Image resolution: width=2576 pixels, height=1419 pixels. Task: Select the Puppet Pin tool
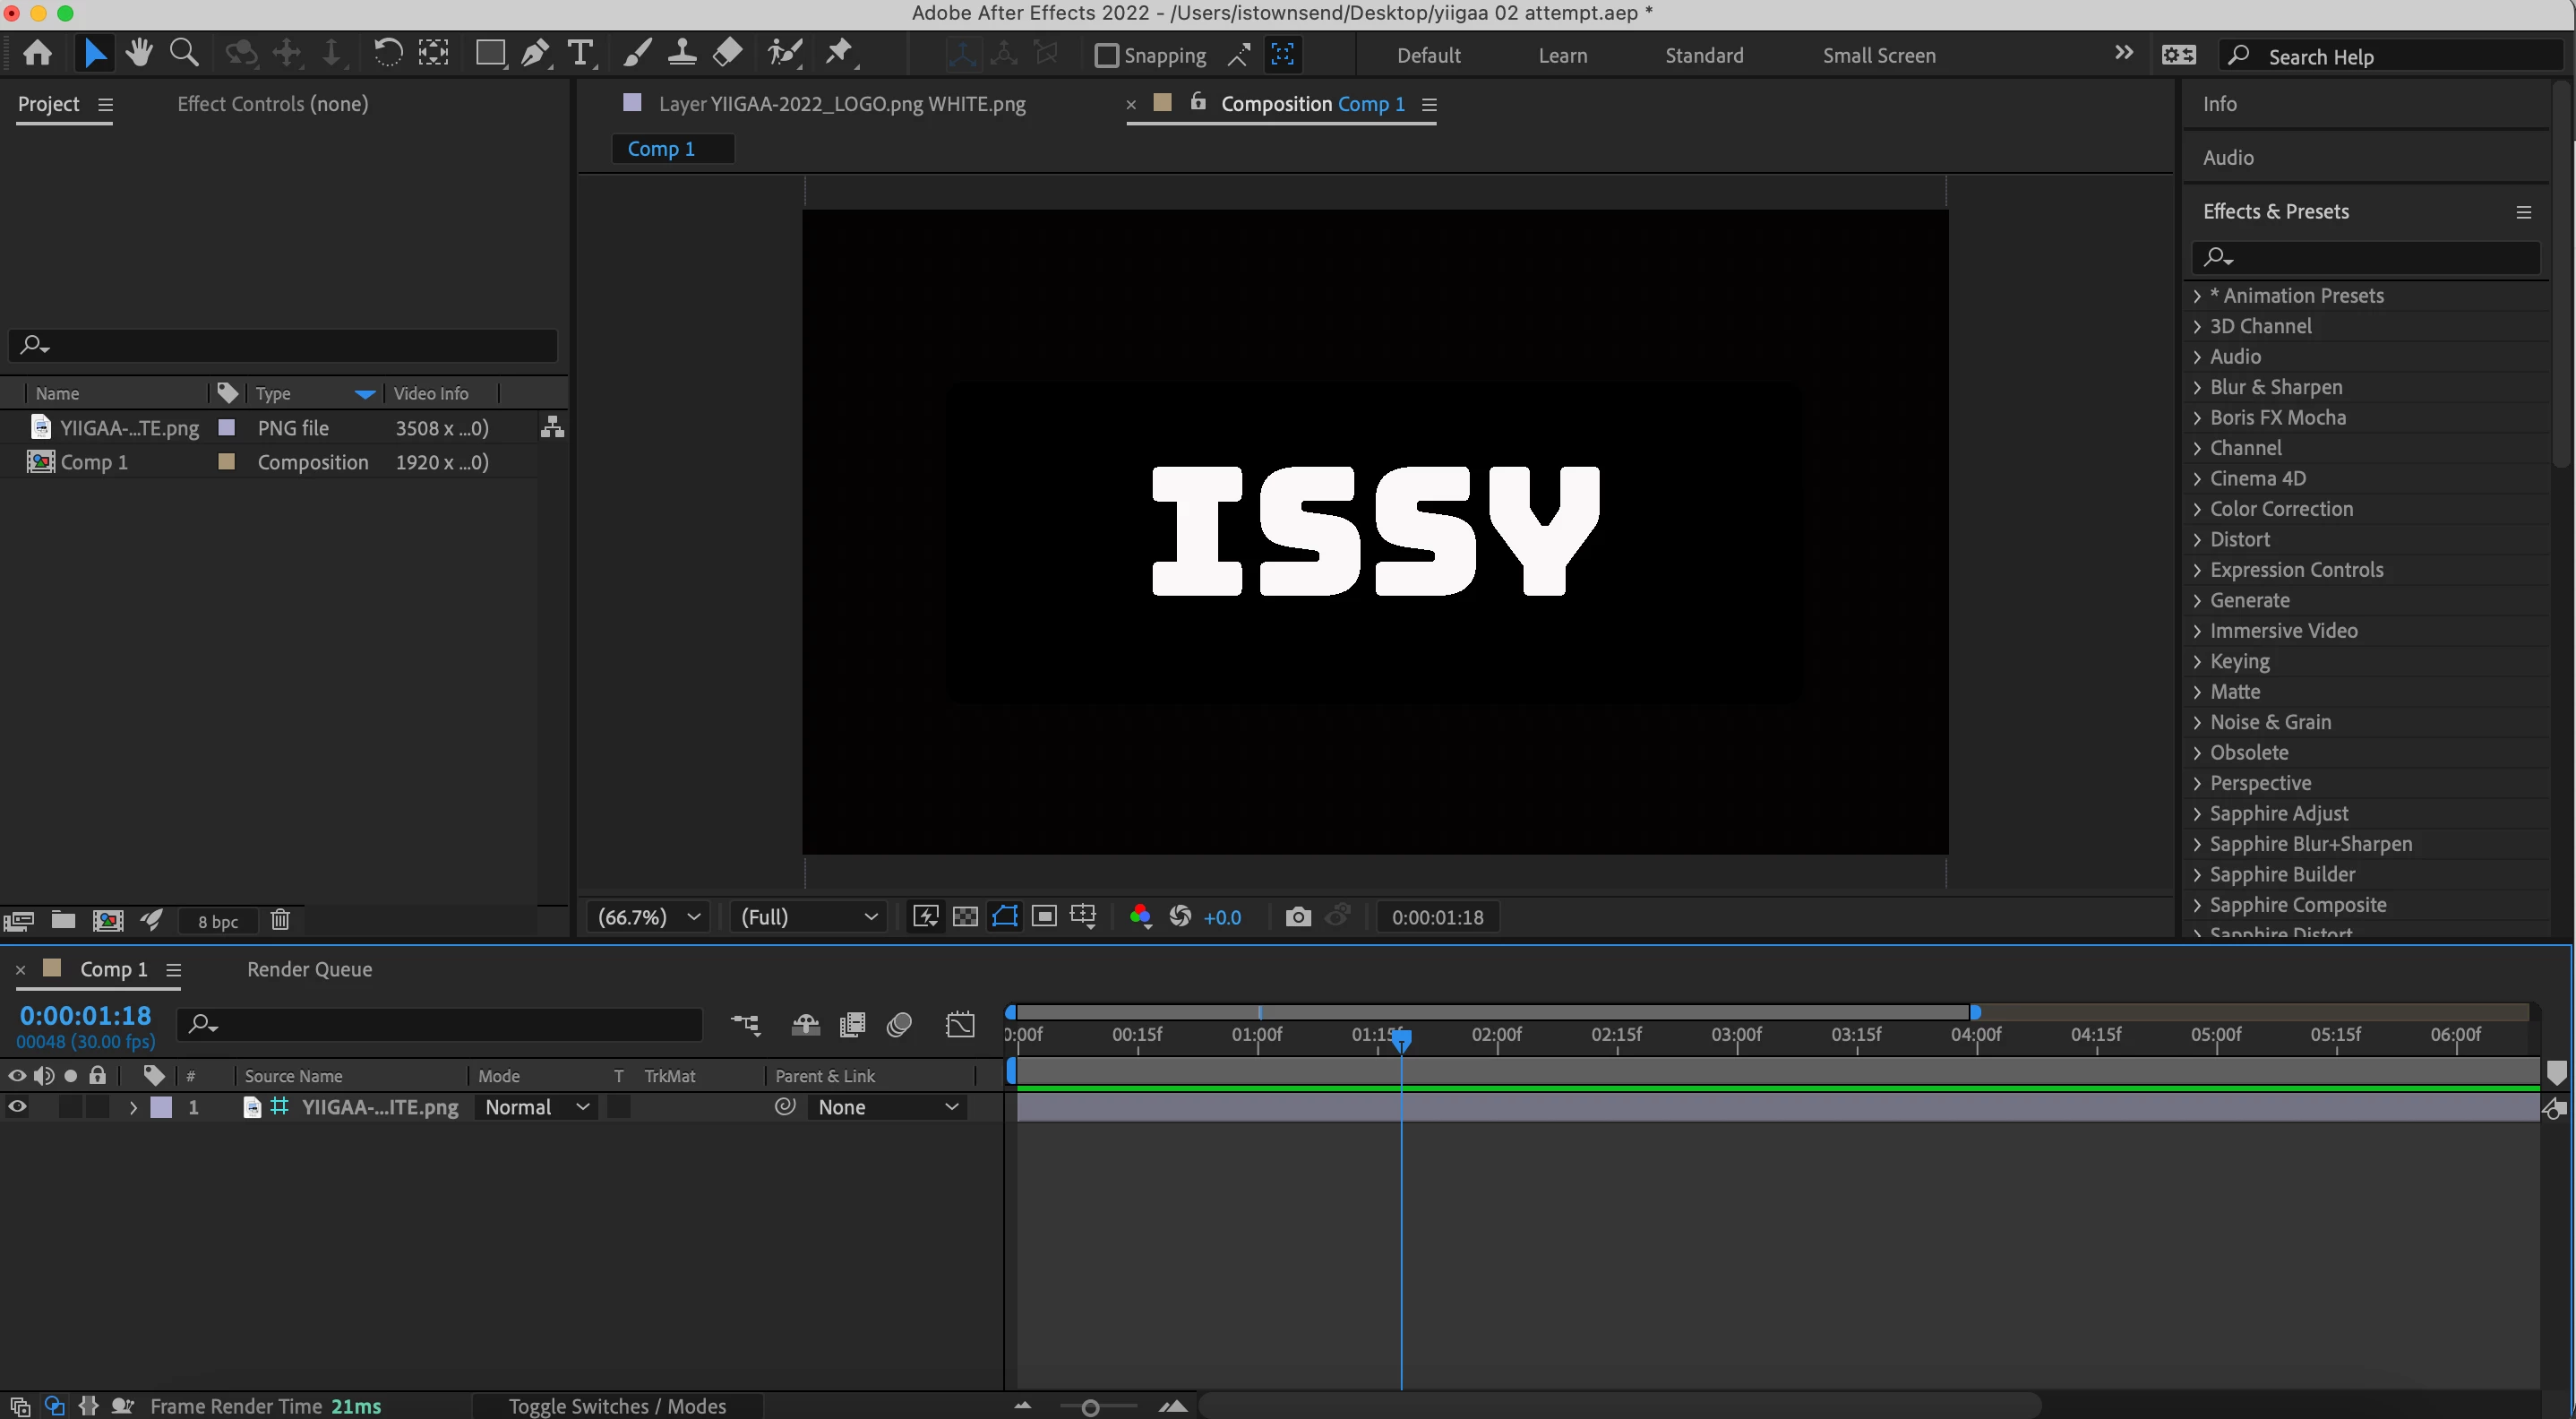tap(839, 53)
